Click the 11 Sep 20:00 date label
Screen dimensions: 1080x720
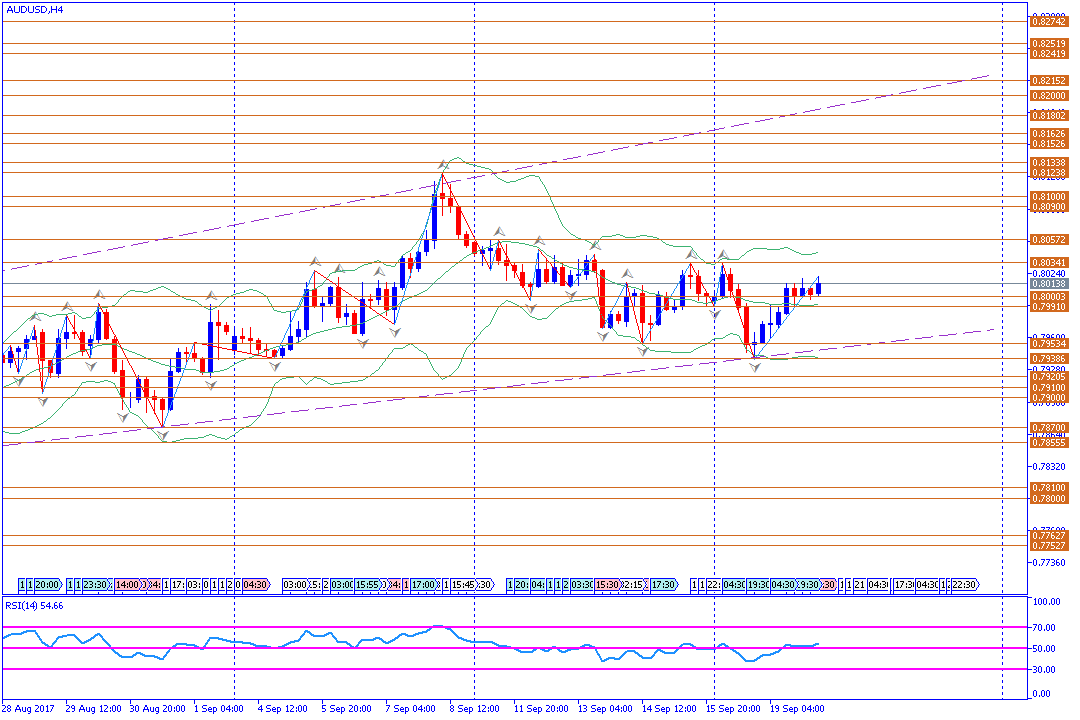click(x=541, y=708)
